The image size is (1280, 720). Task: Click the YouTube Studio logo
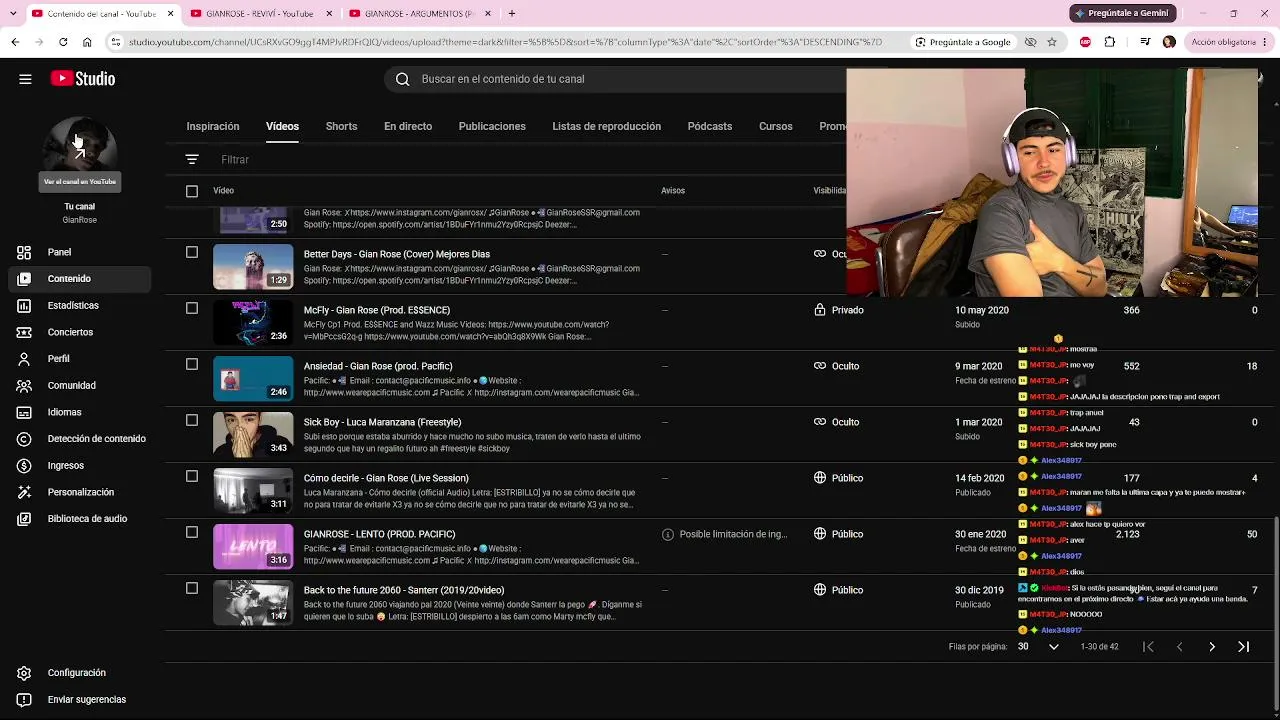click(83, 79)
